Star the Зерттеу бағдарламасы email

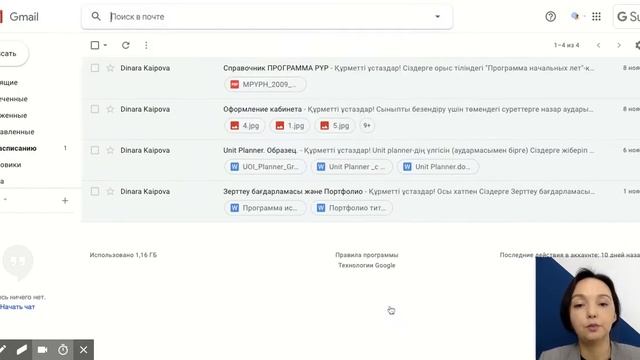[x=110, y=191]
